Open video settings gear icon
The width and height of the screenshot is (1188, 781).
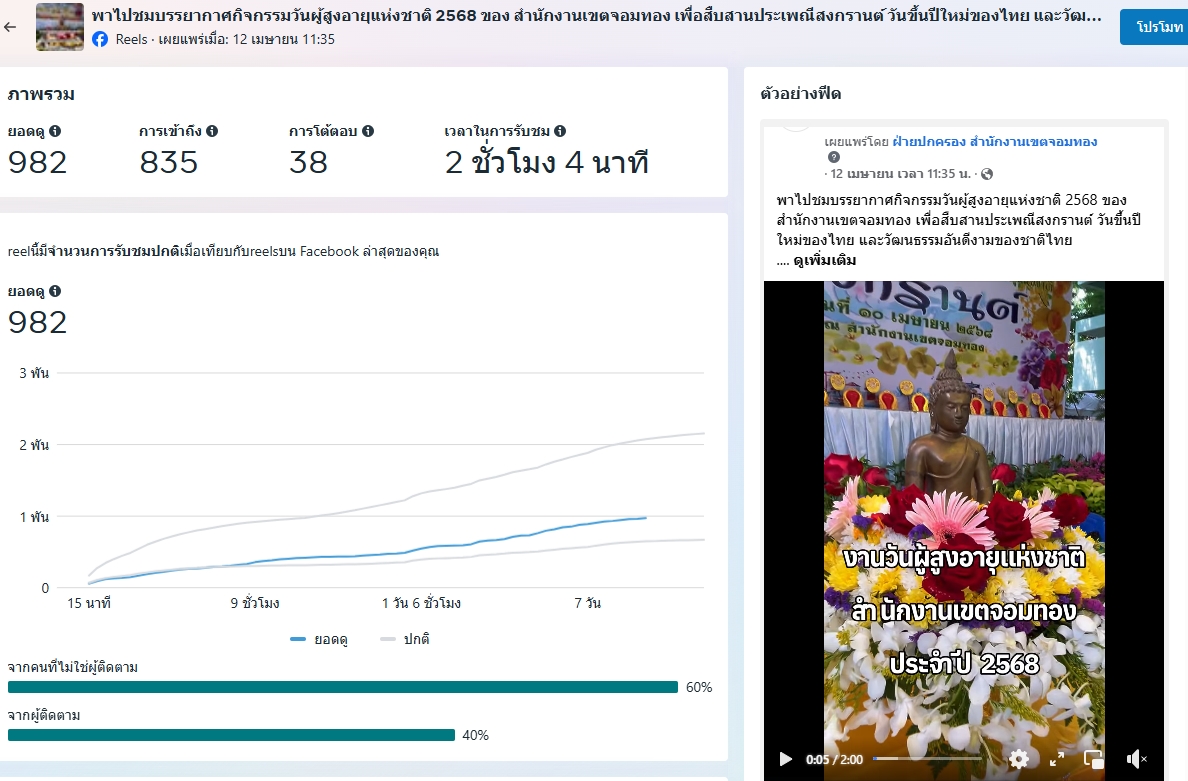pyautogui.click(x=1018, y=759)
